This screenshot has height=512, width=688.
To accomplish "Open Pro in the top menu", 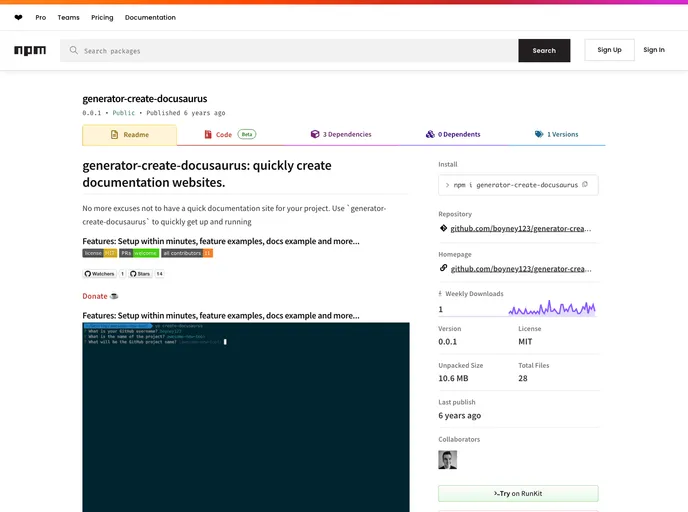I will click(x=41, y=18).
